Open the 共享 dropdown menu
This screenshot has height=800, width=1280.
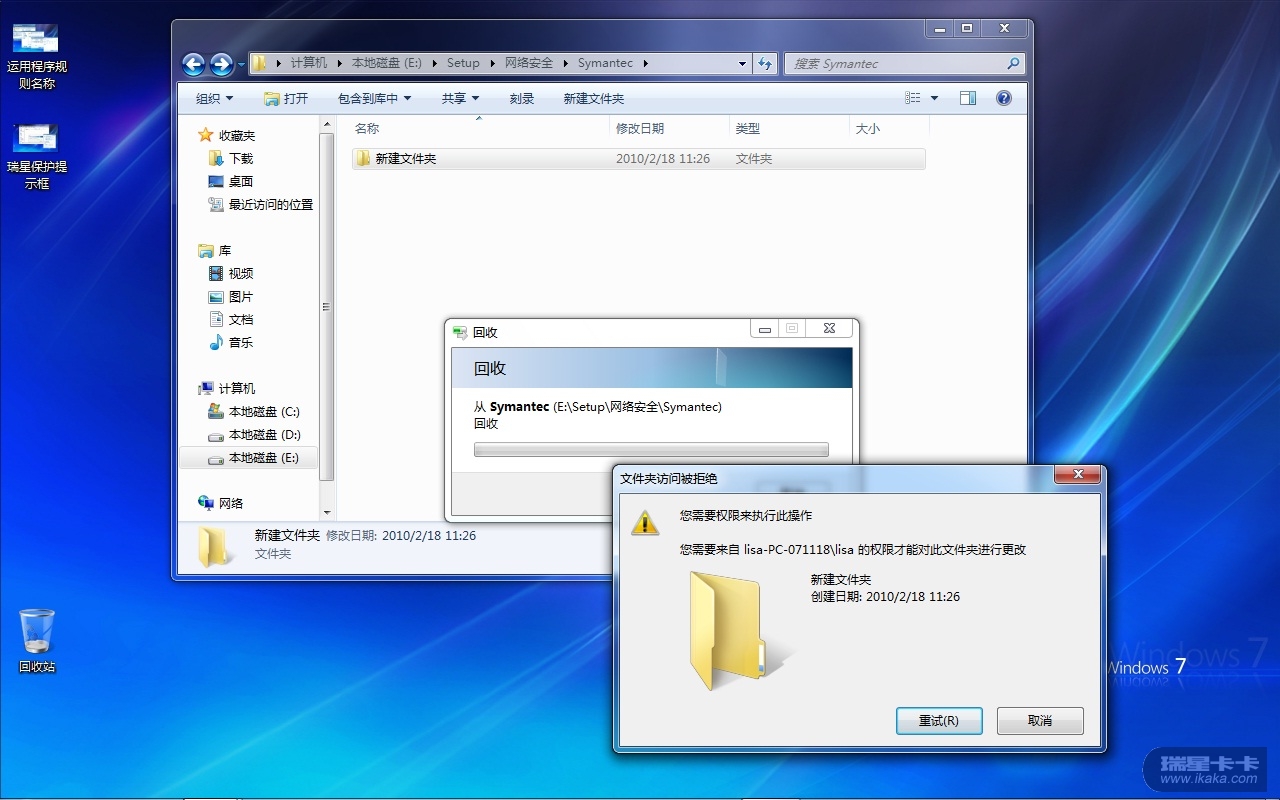461,98
